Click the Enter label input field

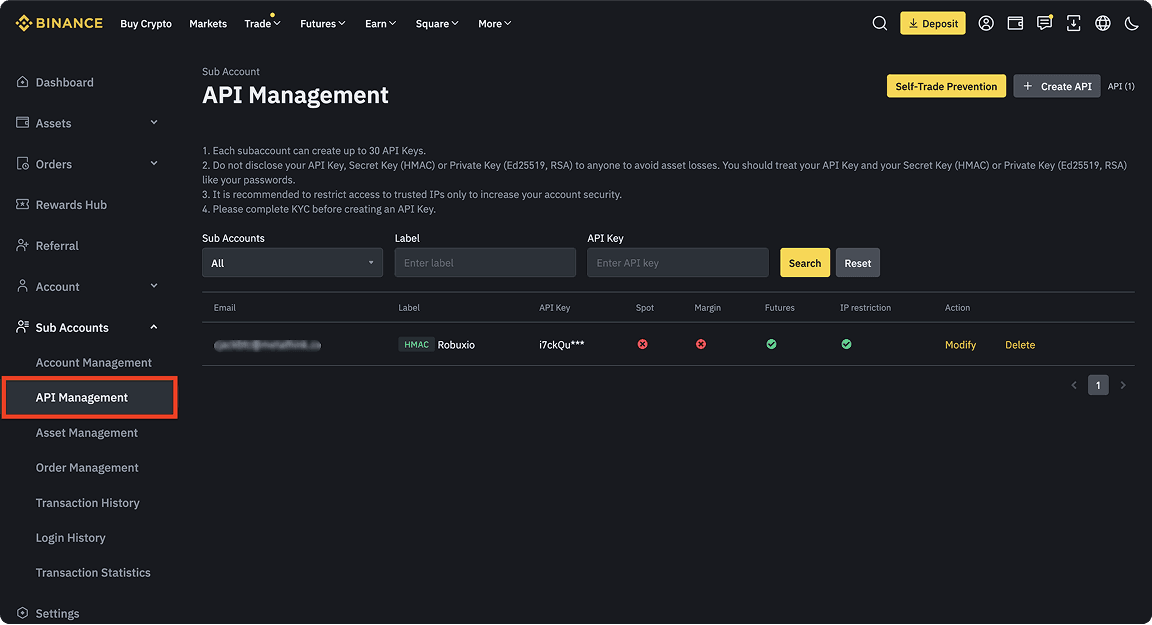[484, 262]
